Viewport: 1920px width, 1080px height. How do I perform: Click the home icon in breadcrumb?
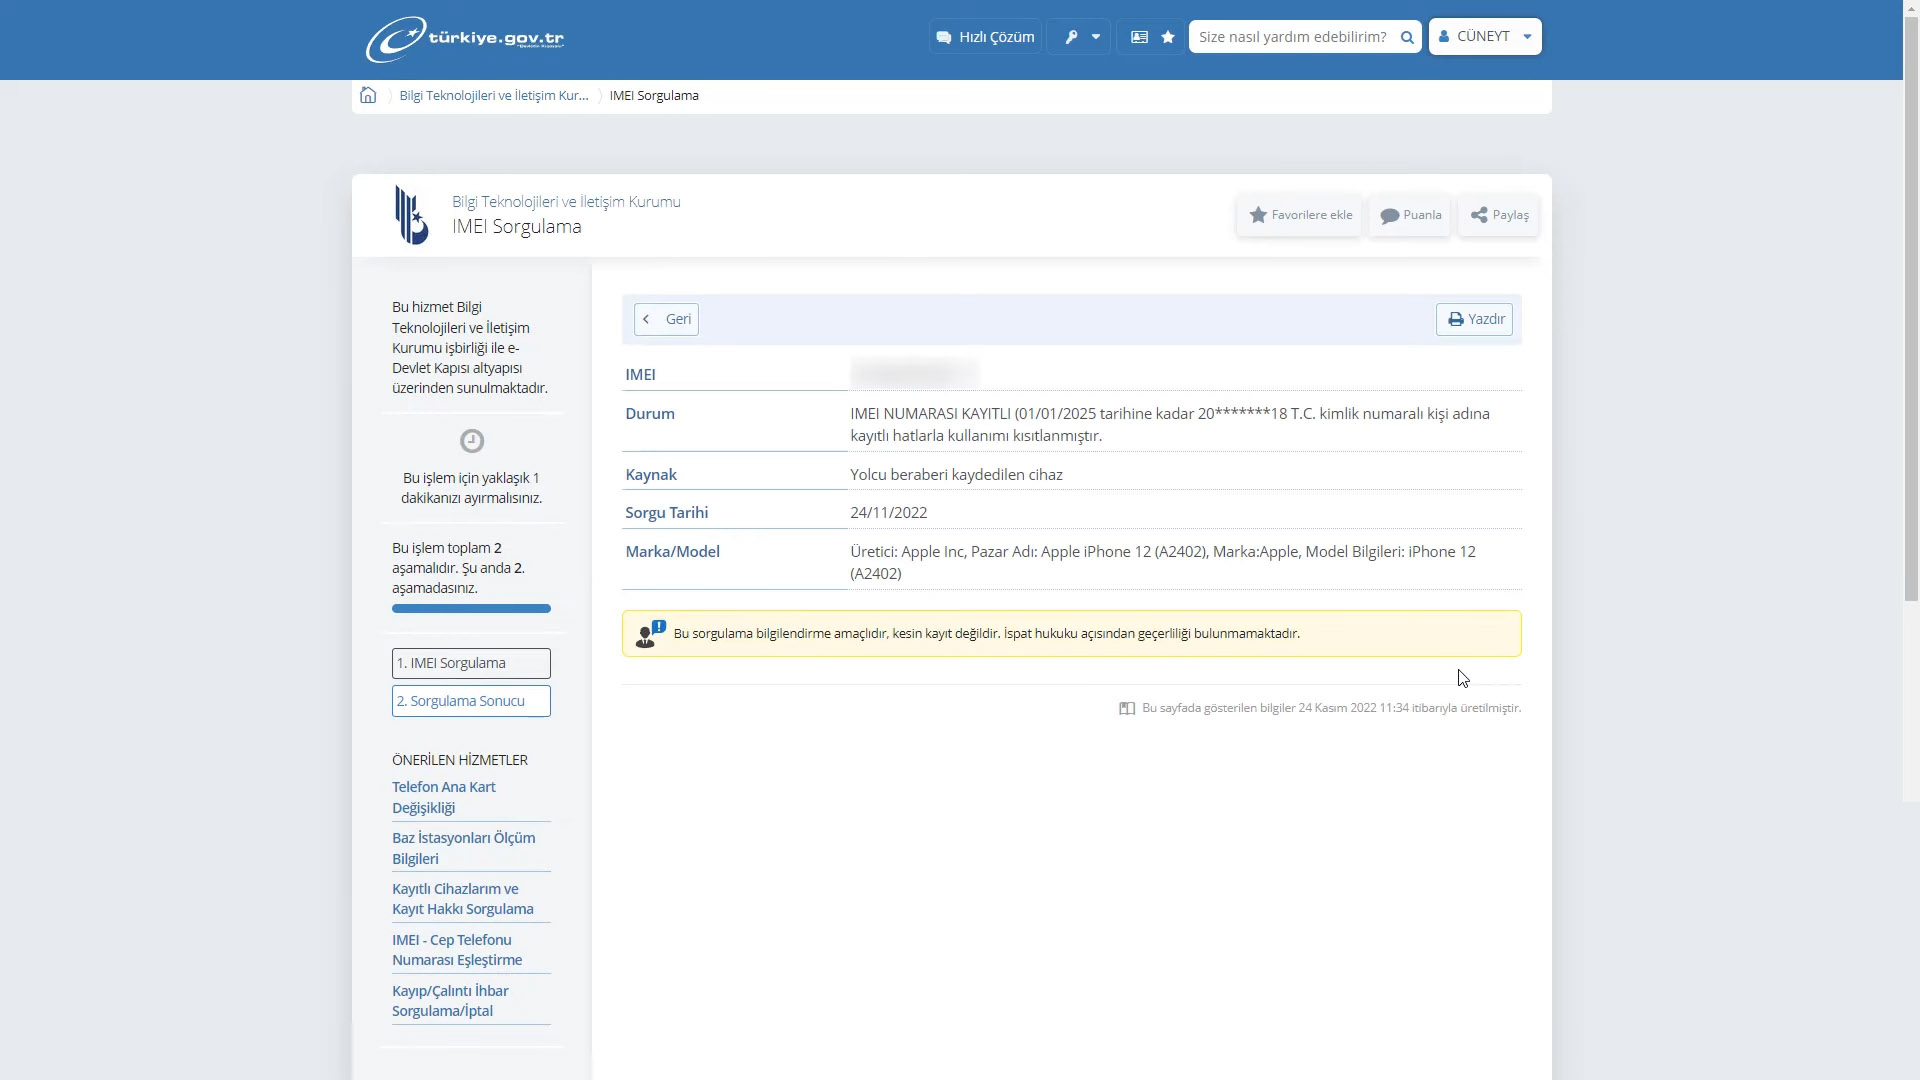(368, 95)
